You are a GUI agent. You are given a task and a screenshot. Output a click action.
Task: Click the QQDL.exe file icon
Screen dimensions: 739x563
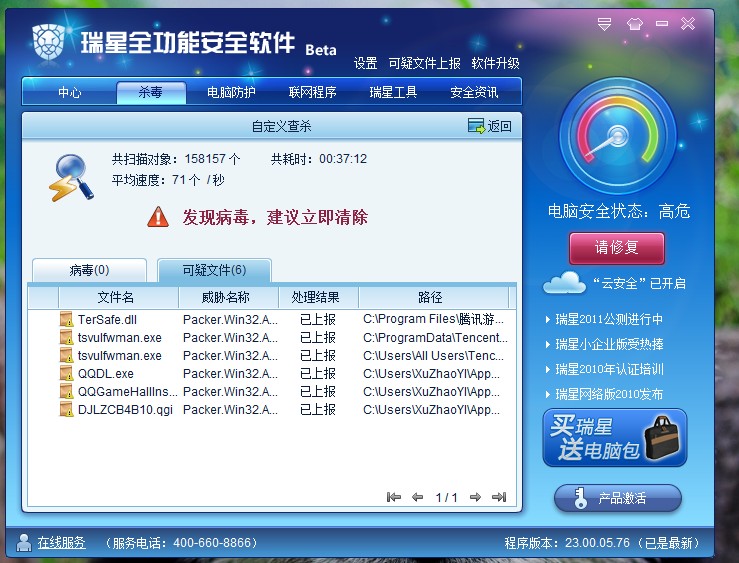(66, 373)
